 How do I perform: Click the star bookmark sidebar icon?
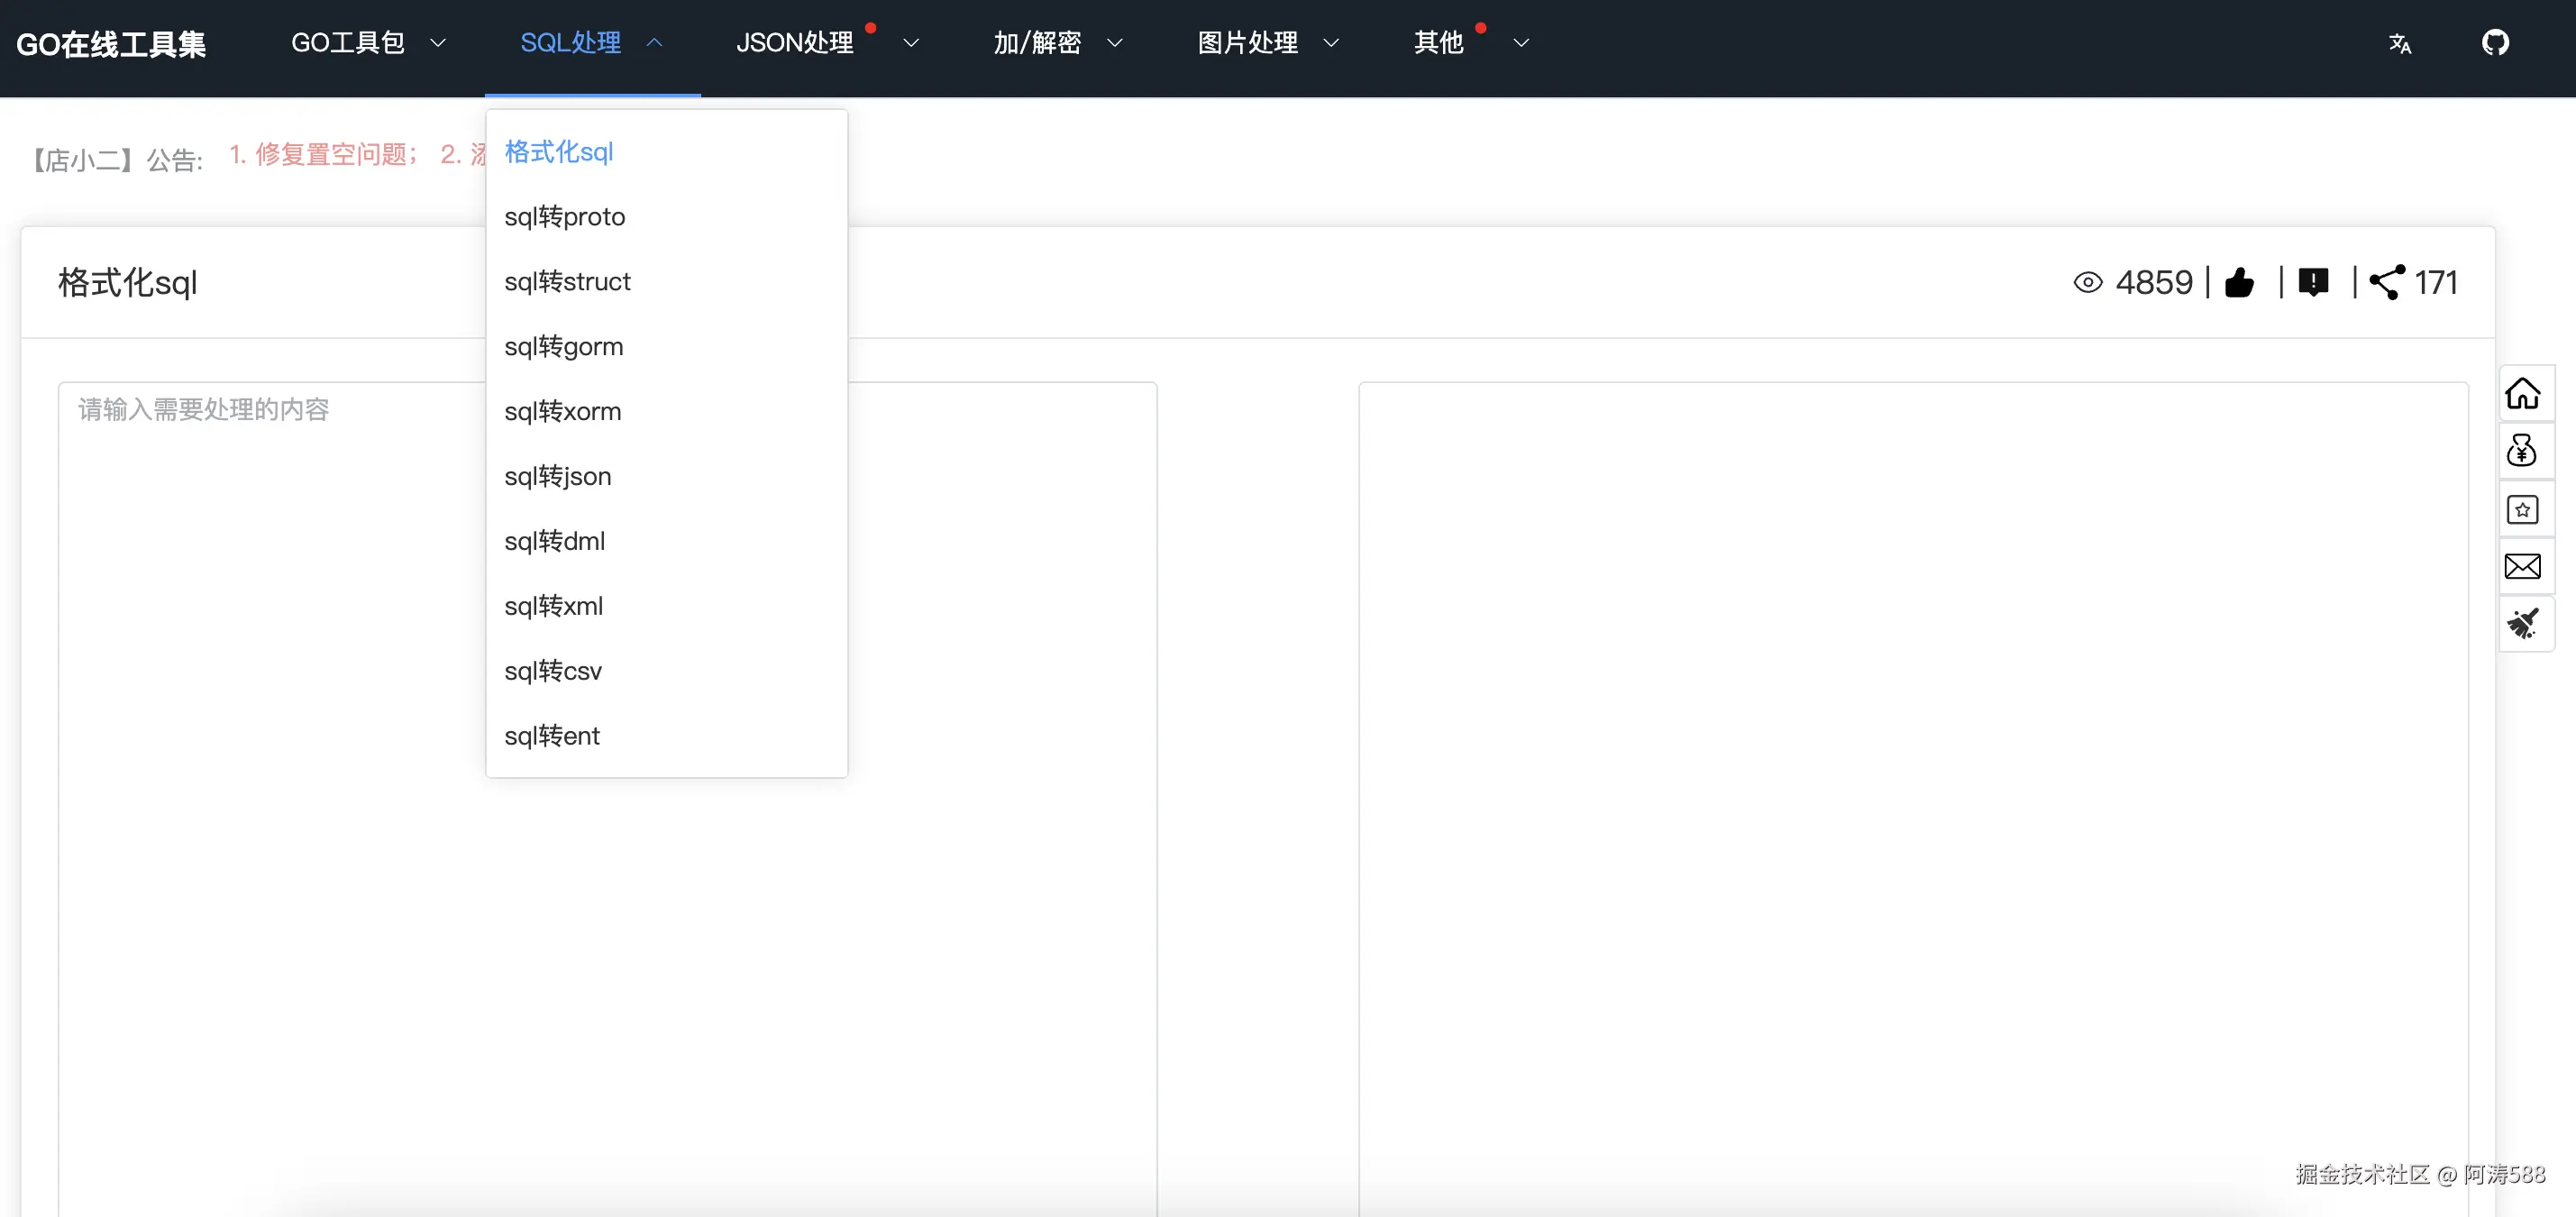[2522, 510]
